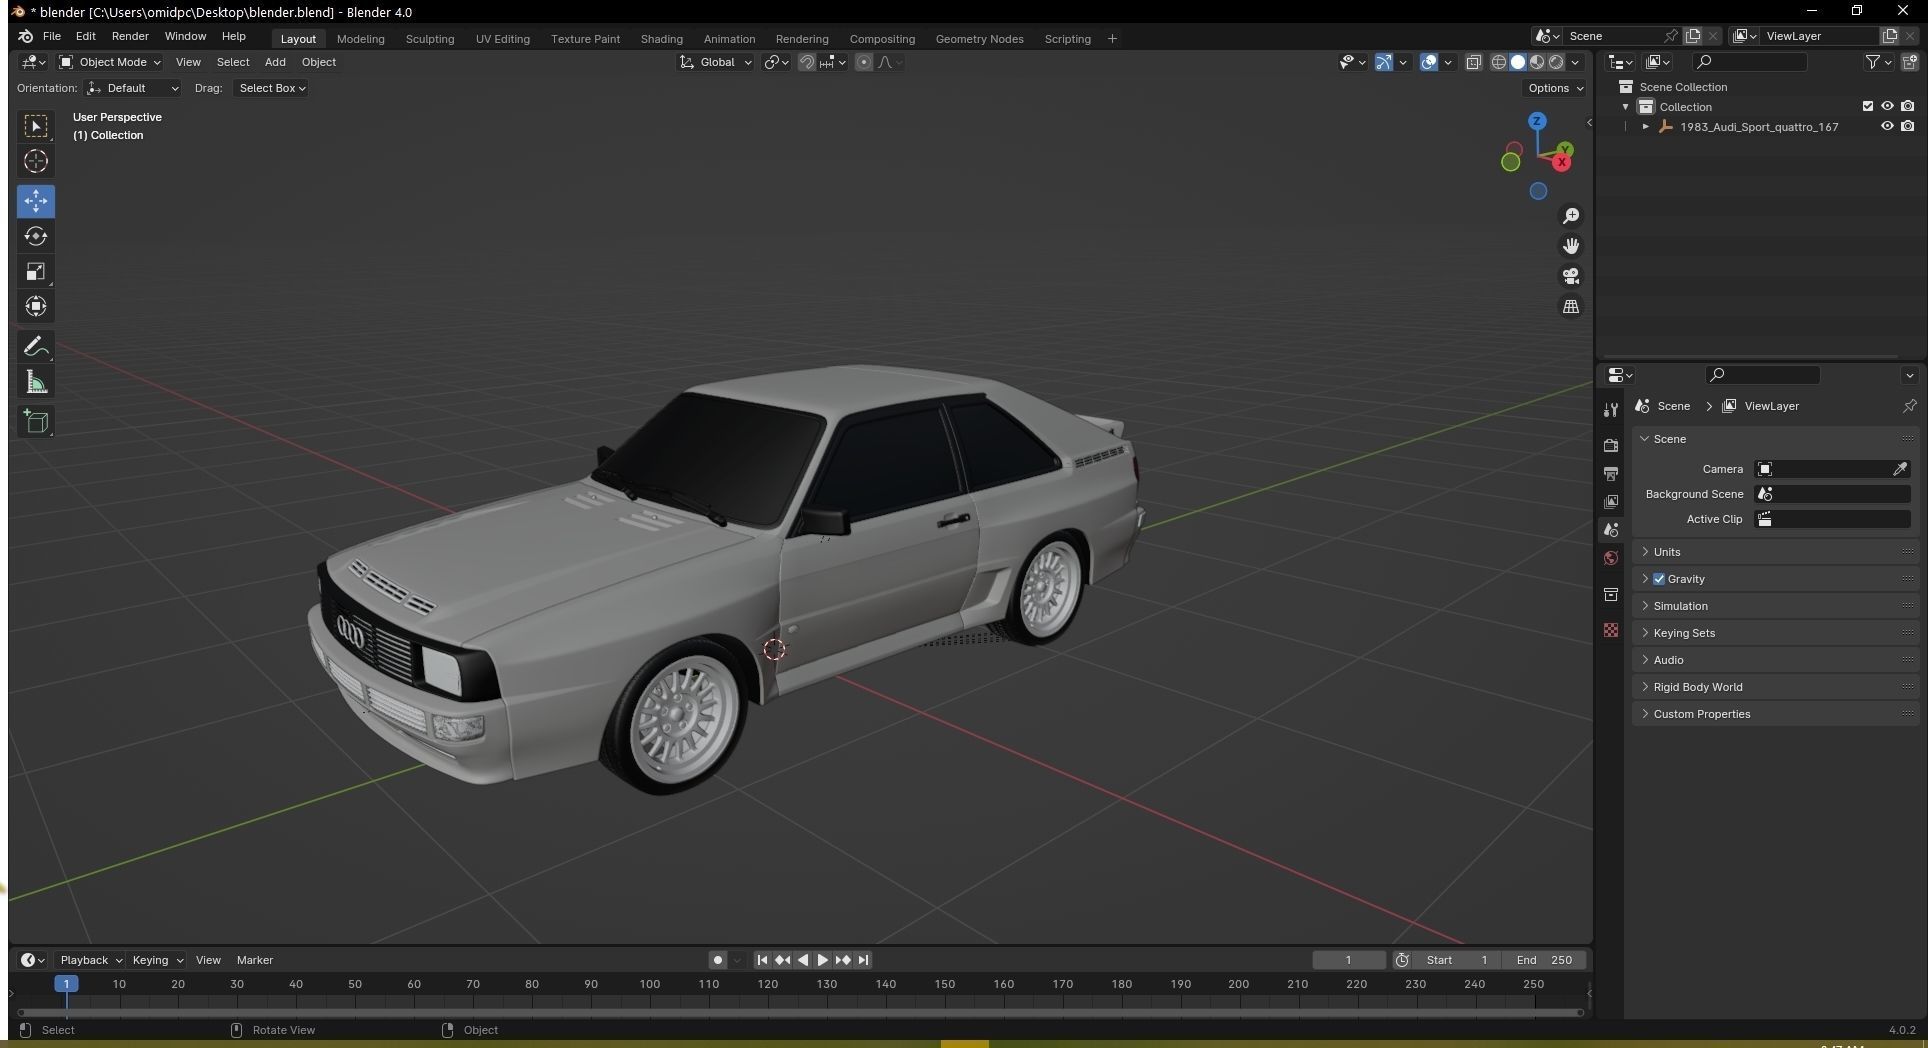
Task: Switch perspective/orthographic grid icon
Action: (1571, 307)
